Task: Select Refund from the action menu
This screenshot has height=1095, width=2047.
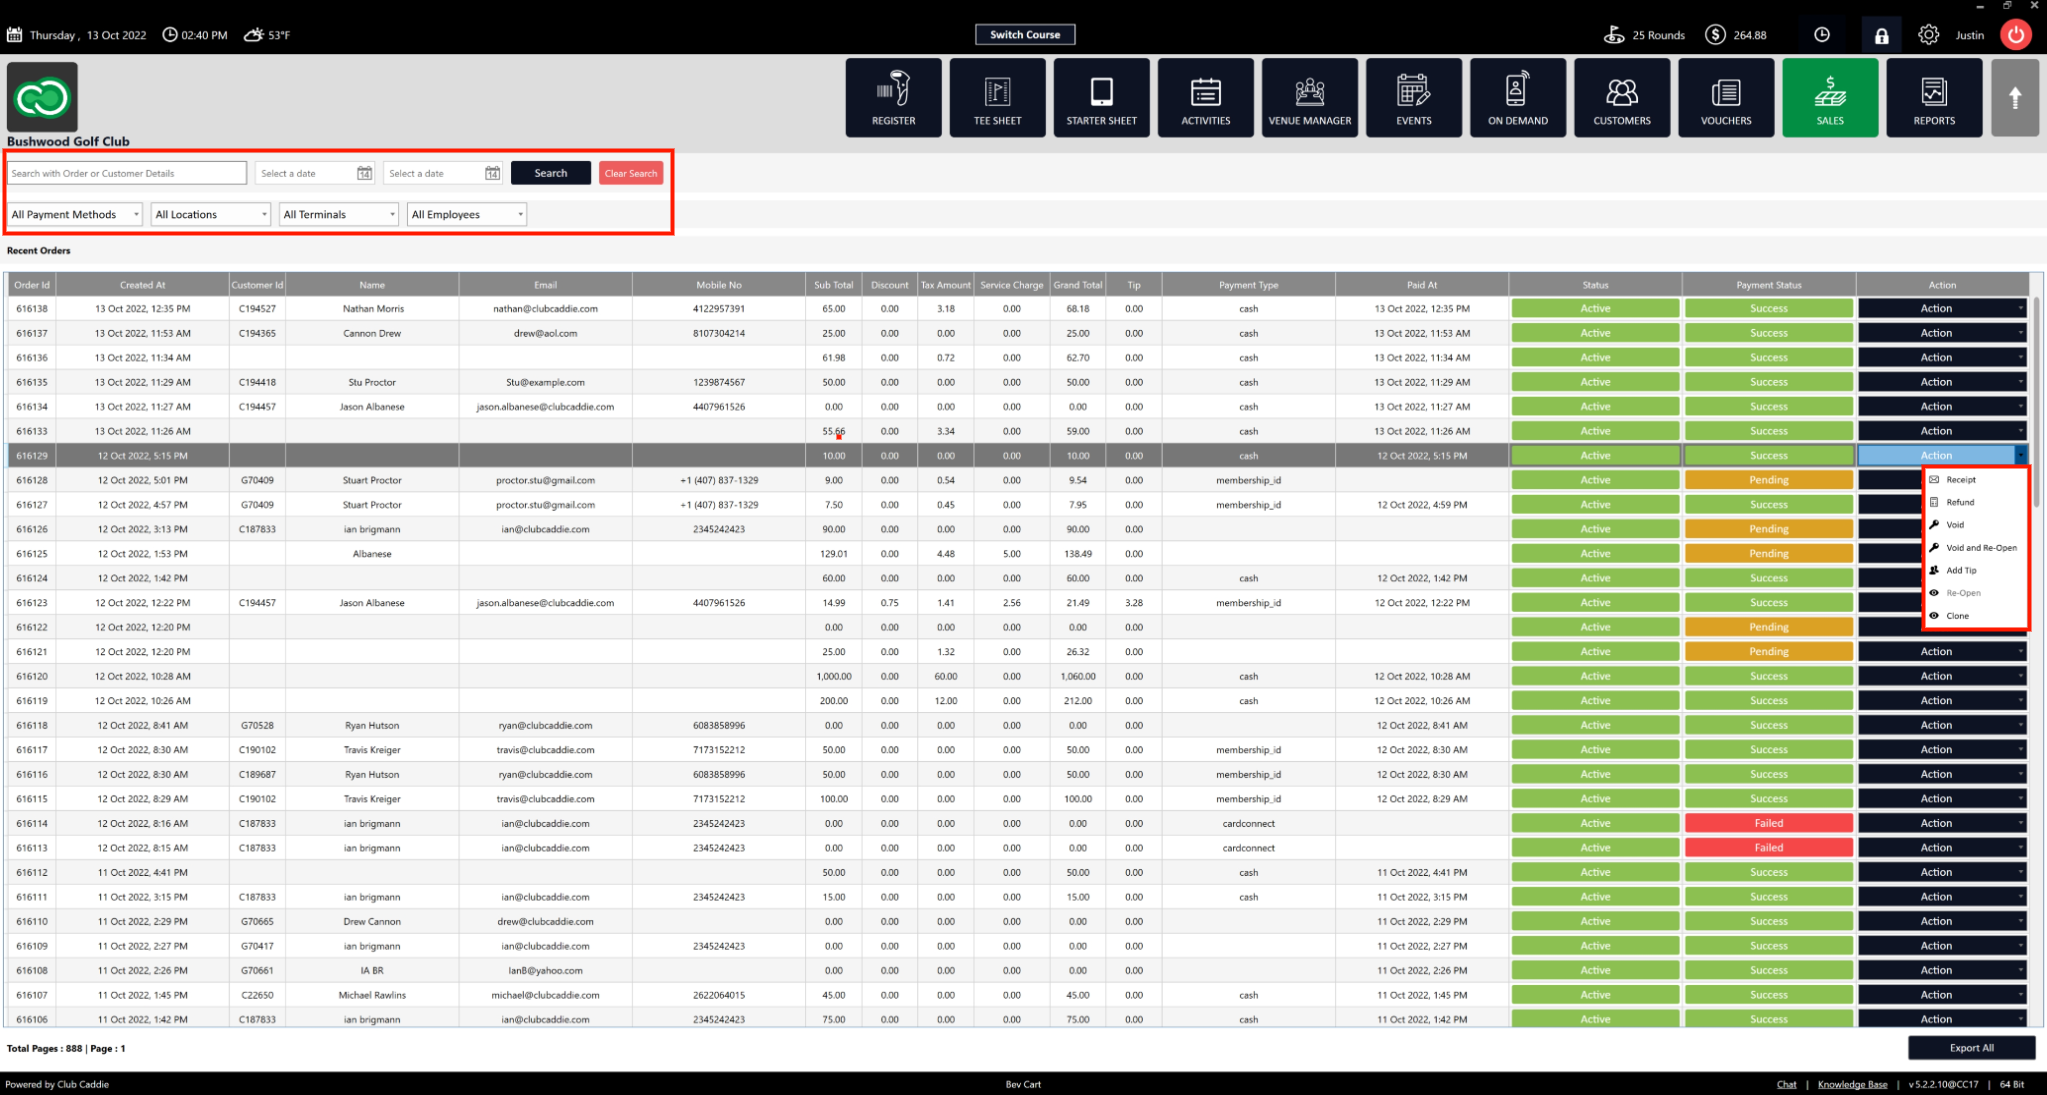Action: [1960, 502]
